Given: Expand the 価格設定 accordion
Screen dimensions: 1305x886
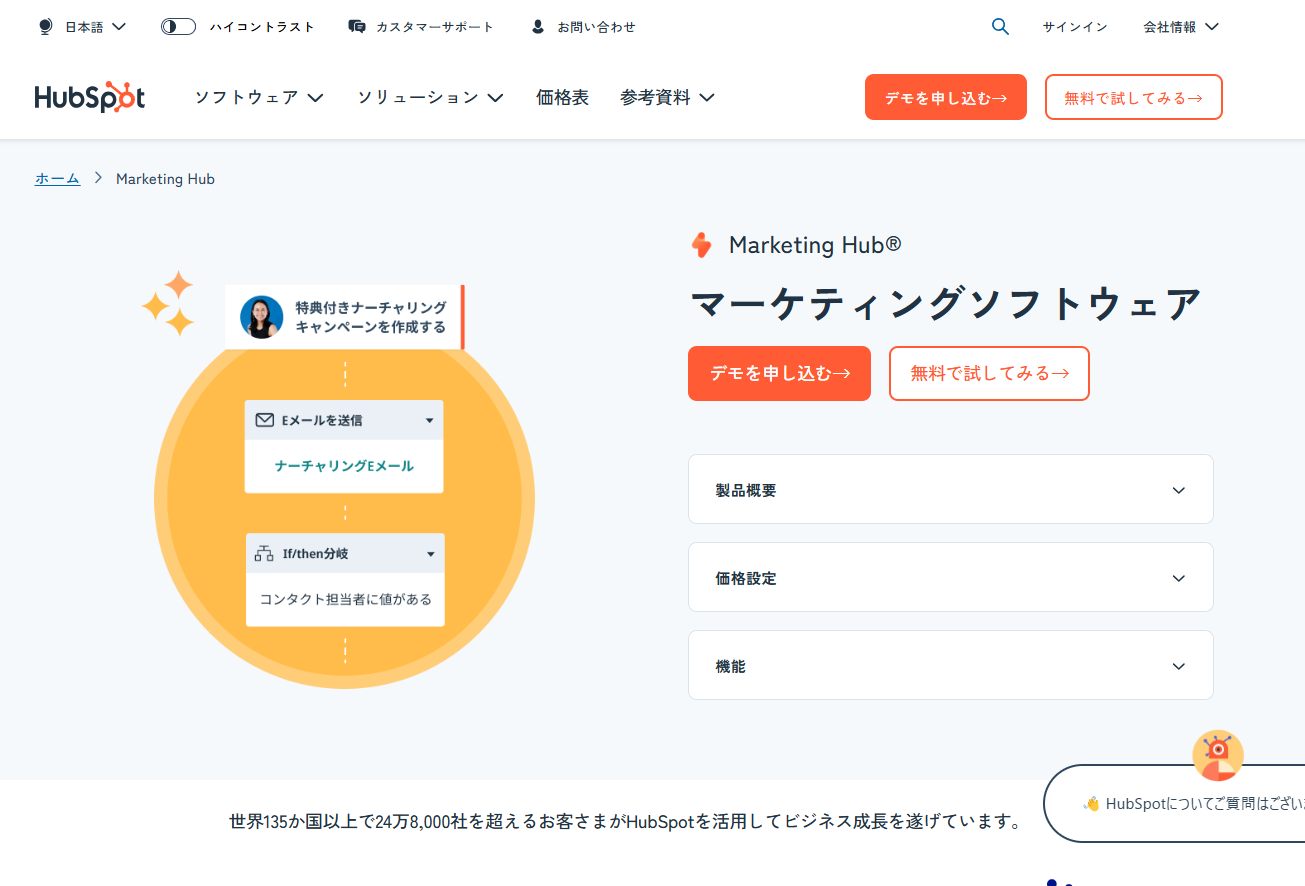Looking at the screenshot, I should pyautogui.click(x=951, y=577).
